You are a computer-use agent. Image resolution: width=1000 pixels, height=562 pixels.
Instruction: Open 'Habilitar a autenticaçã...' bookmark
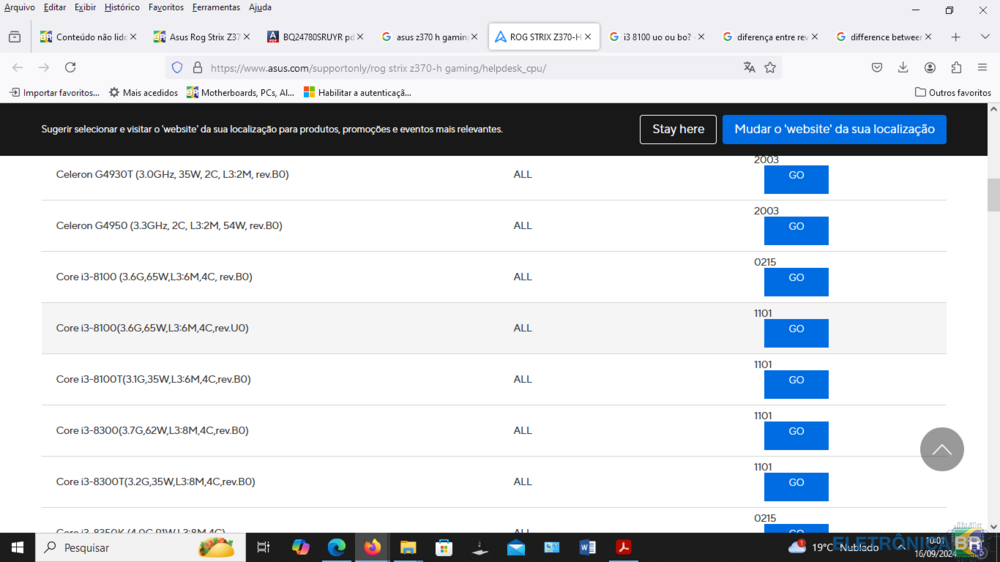(357, 92)
